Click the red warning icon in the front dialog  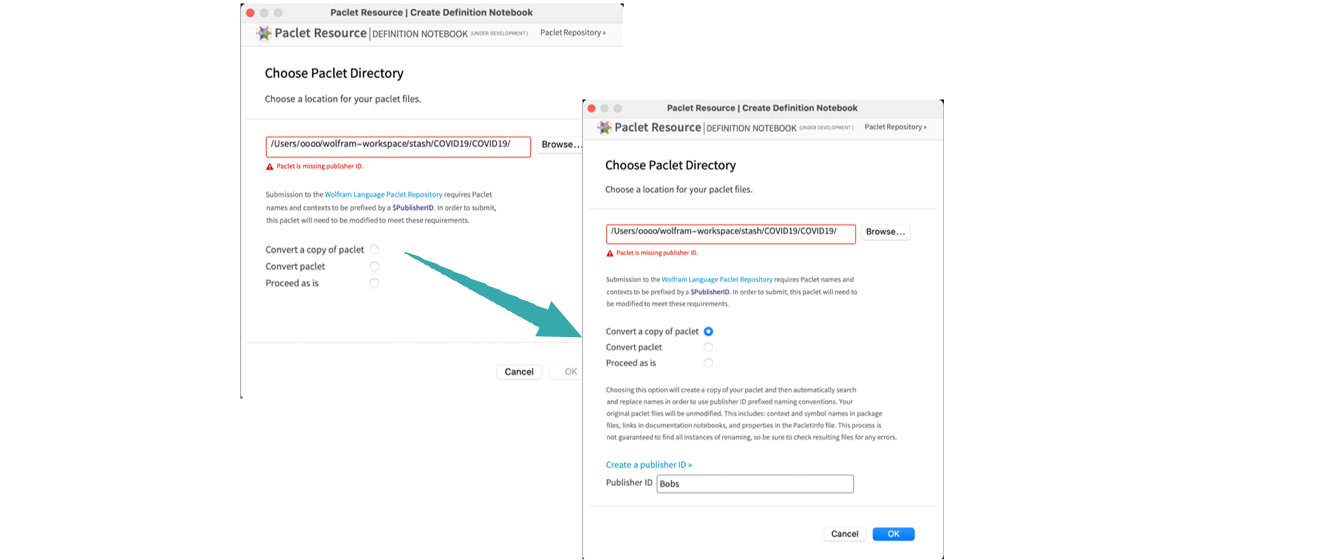click(610, 254)
